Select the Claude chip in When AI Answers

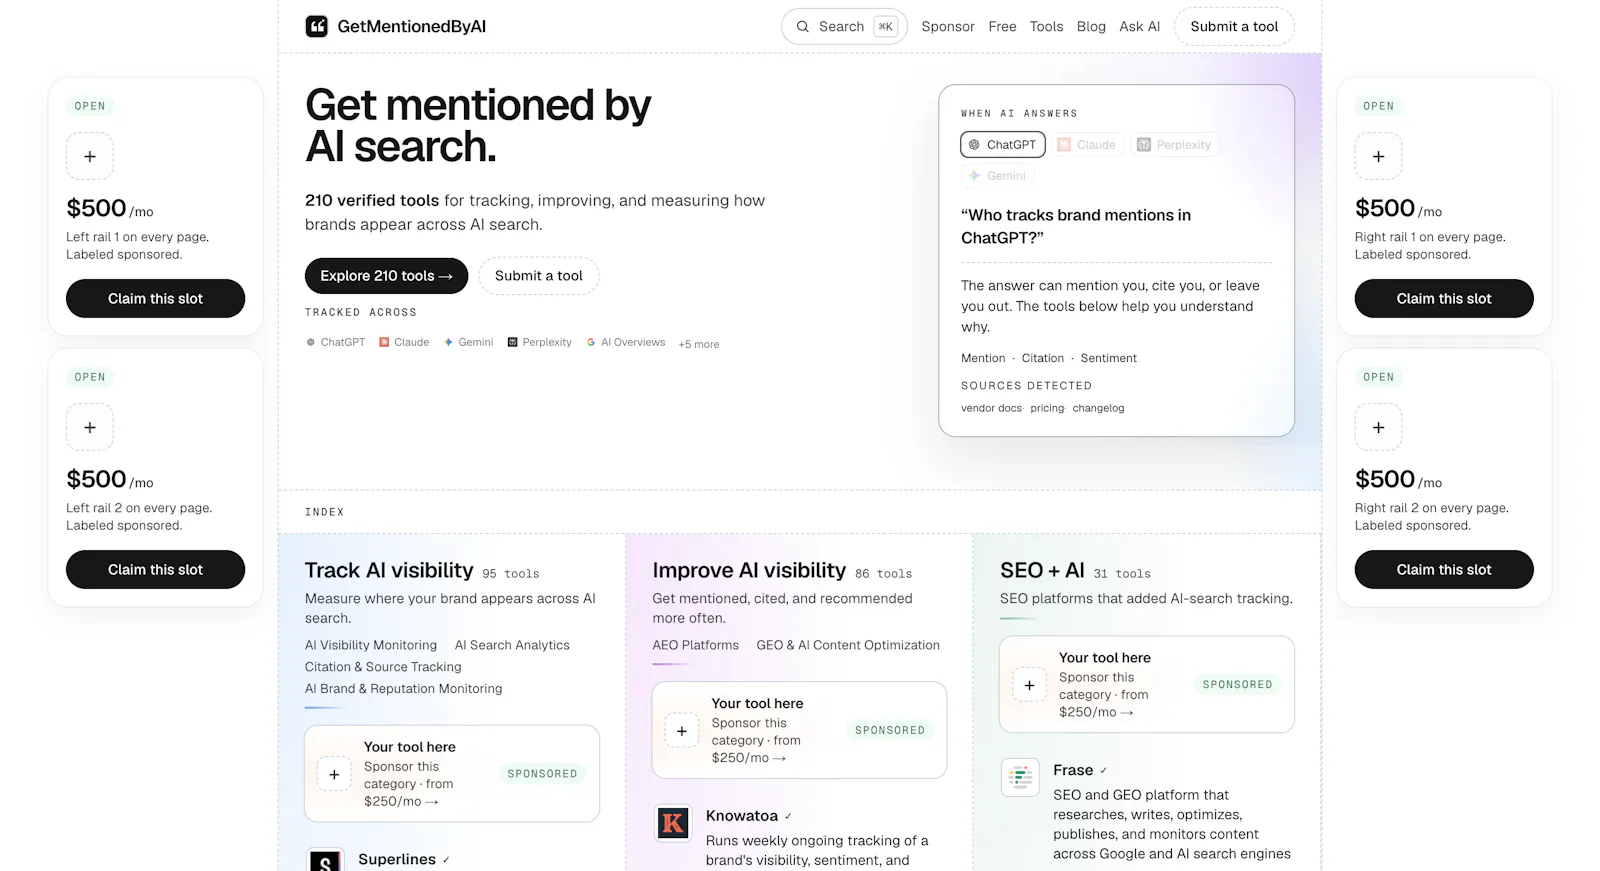pyautogui.click(x=1087, y=145)
